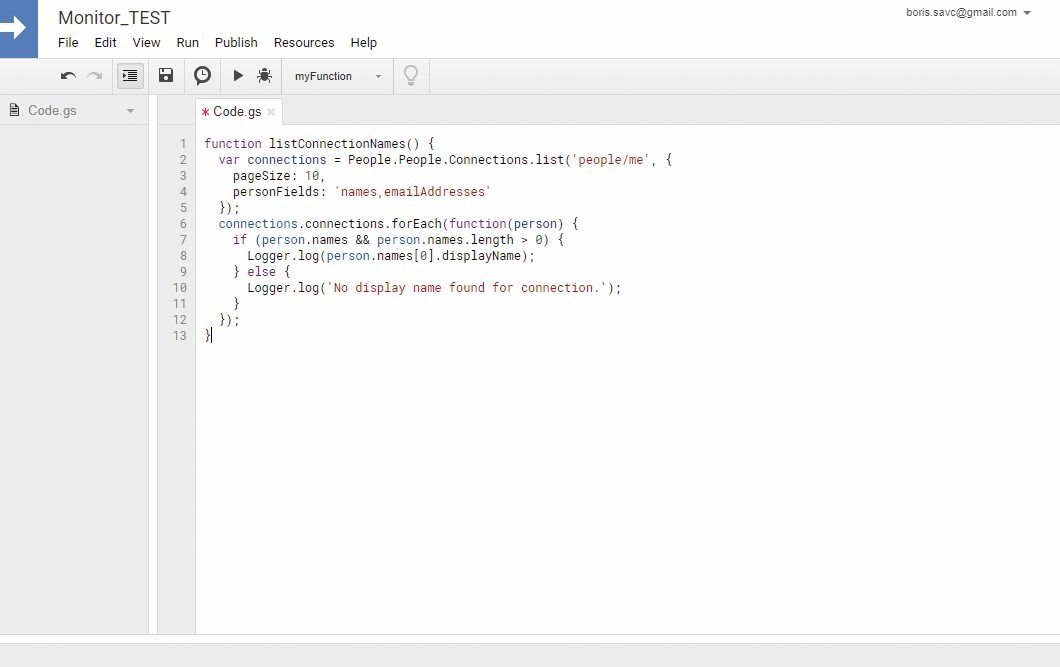Click the lightbulb hint icon
The image size is (1060, 667).
pyautogui.click(x=411, y=75)
